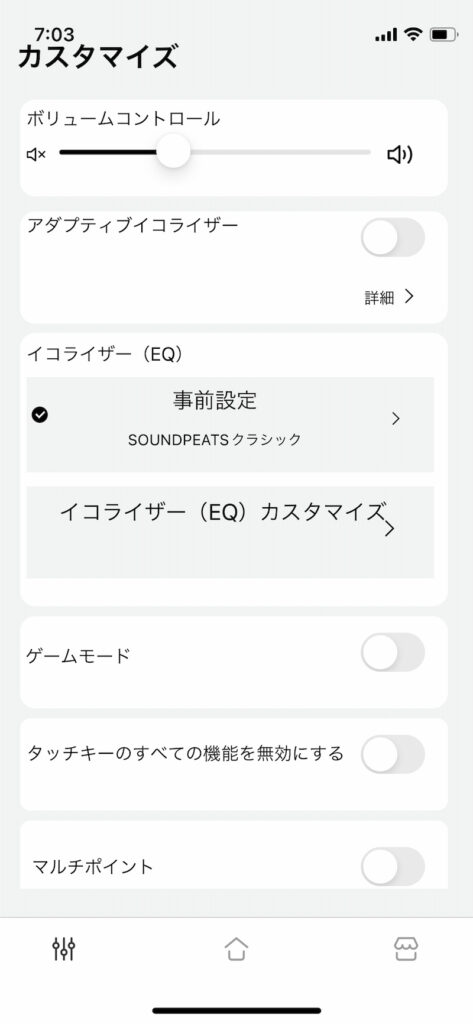Expand the 詳細 arrow

click(409, 297)
